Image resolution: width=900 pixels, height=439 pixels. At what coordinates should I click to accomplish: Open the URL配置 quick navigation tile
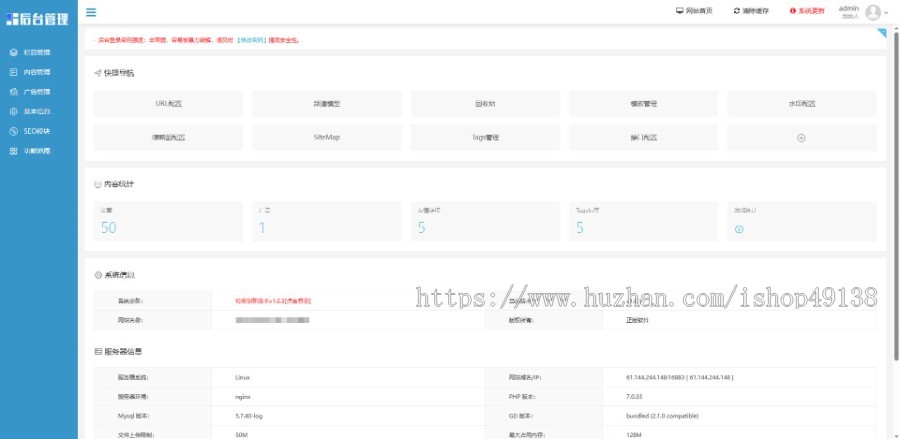tap(168, 104)
